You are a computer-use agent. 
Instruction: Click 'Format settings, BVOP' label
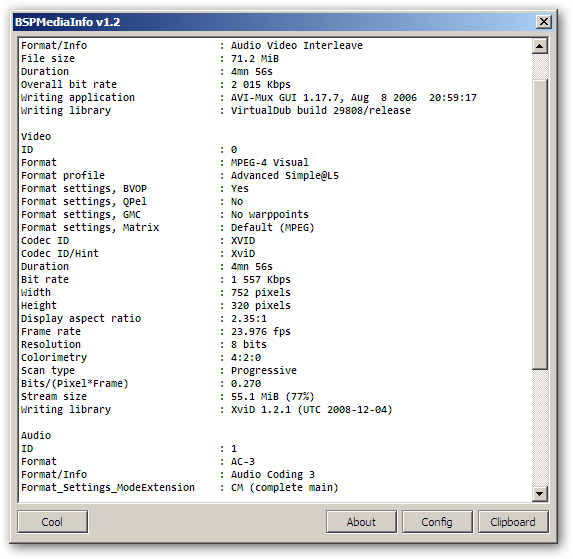84,189
